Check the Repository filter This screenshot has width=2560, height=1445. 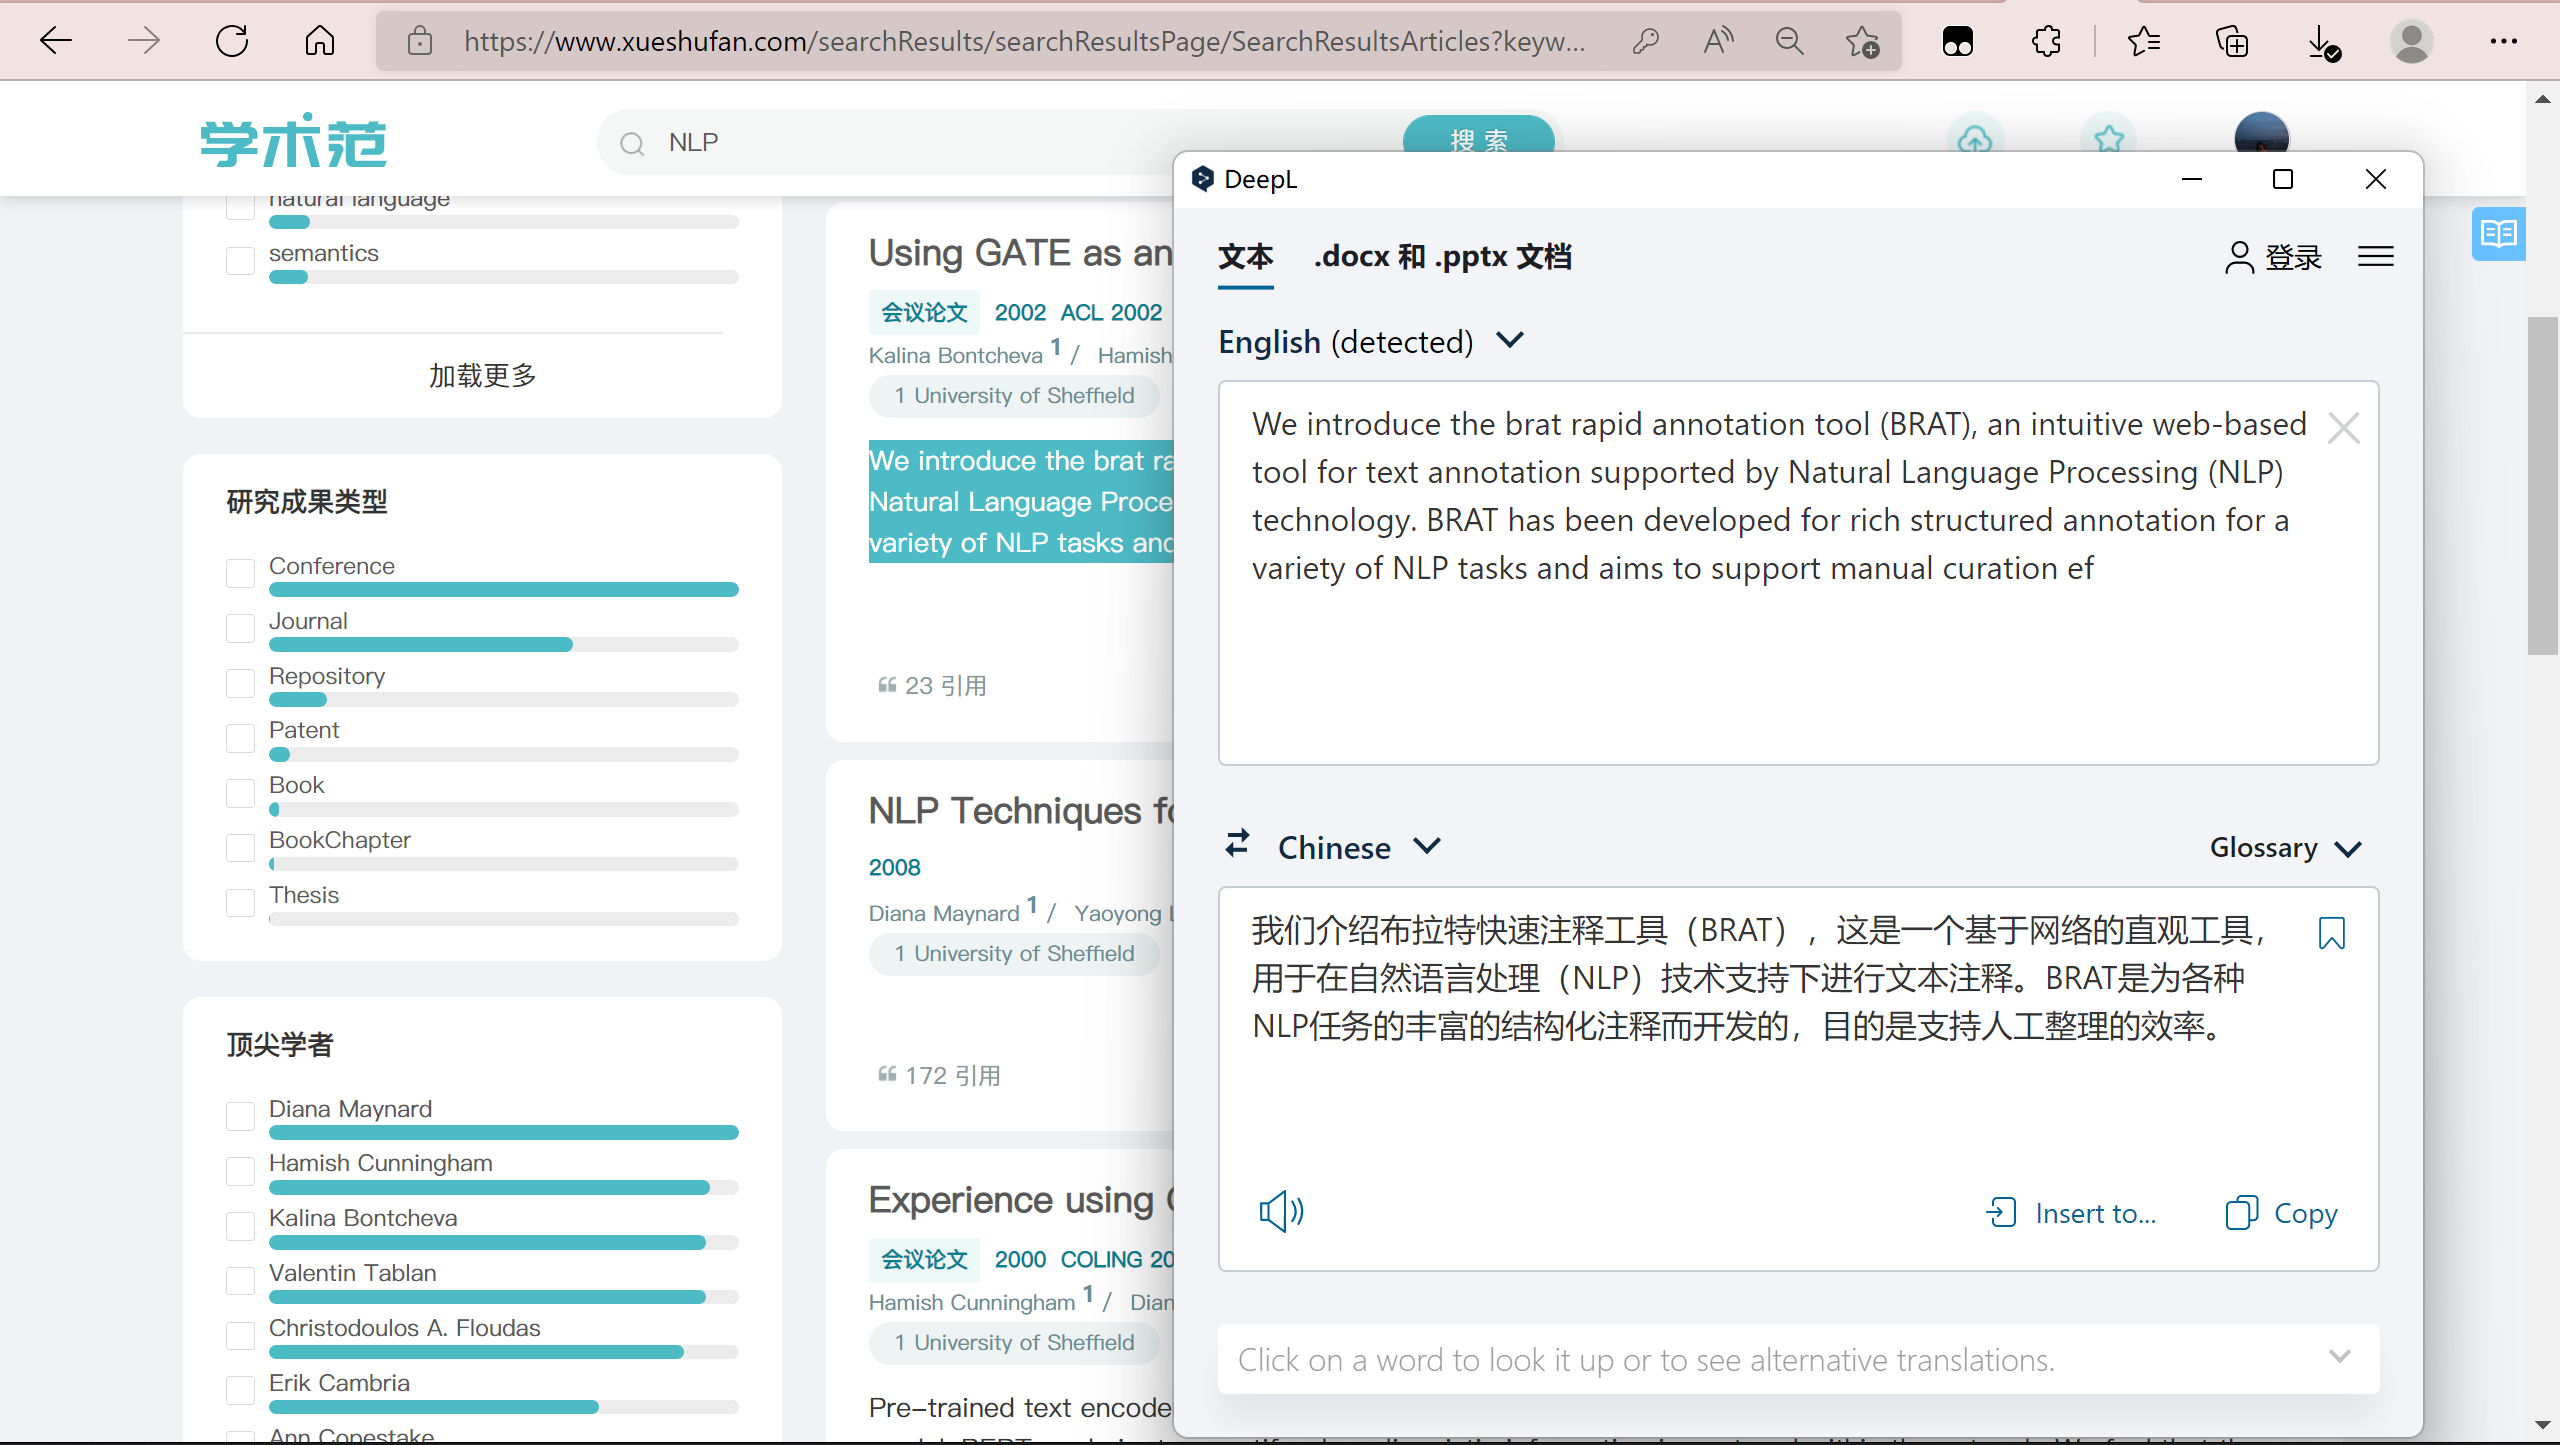click(240, 683)
